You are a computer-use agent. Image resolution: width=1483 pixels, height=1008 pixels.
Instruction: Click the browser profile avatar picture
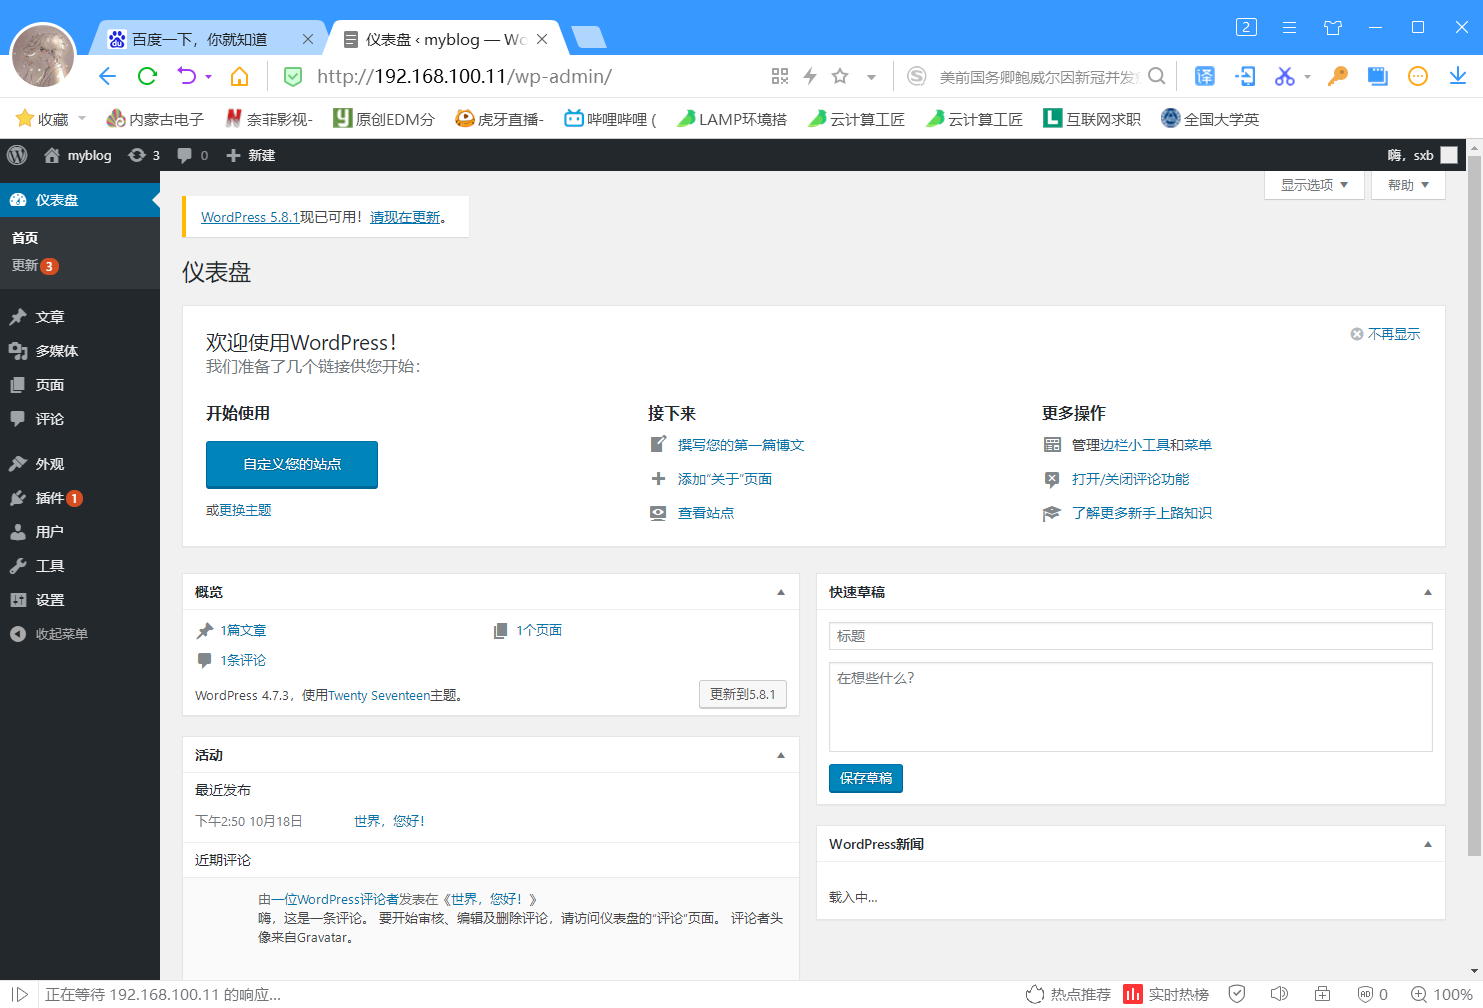[43, 55]
